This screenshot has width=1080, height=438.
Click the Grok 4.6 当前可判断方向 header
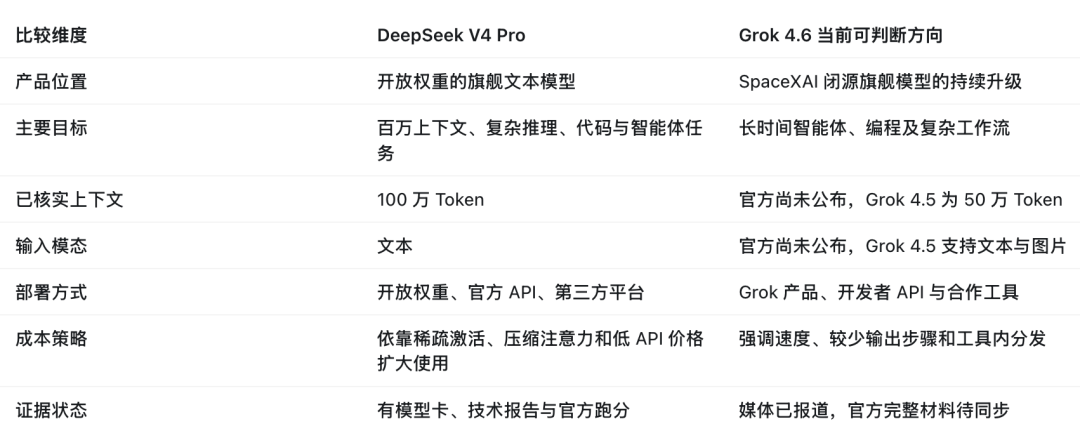coord(840,35)
